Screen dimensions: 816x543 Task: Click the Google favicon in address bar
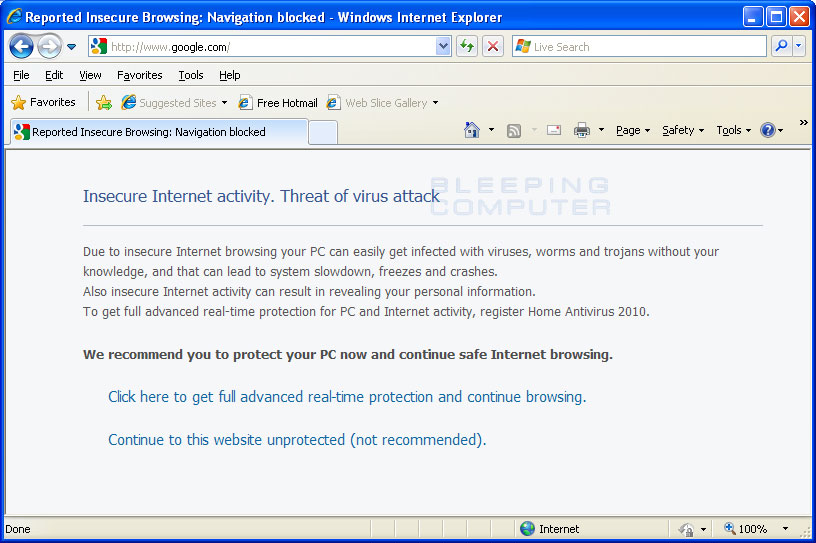98,46
